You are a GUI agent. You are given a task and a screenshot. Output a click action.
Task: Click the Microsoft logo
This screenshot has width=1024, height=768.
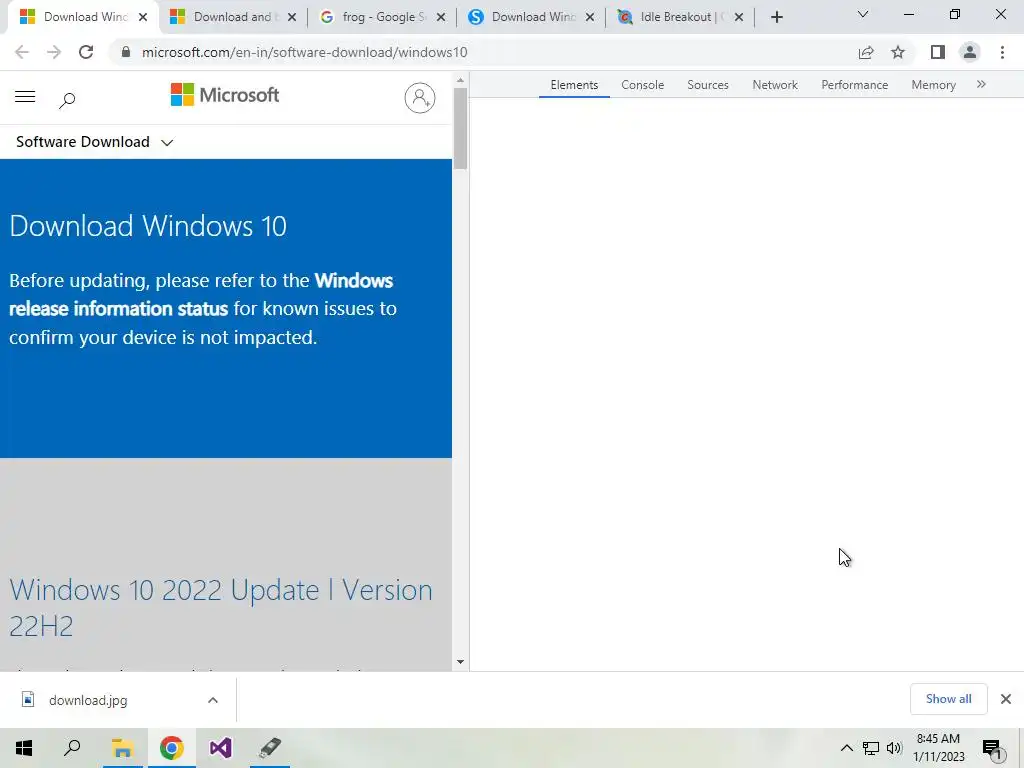(225, 95)
